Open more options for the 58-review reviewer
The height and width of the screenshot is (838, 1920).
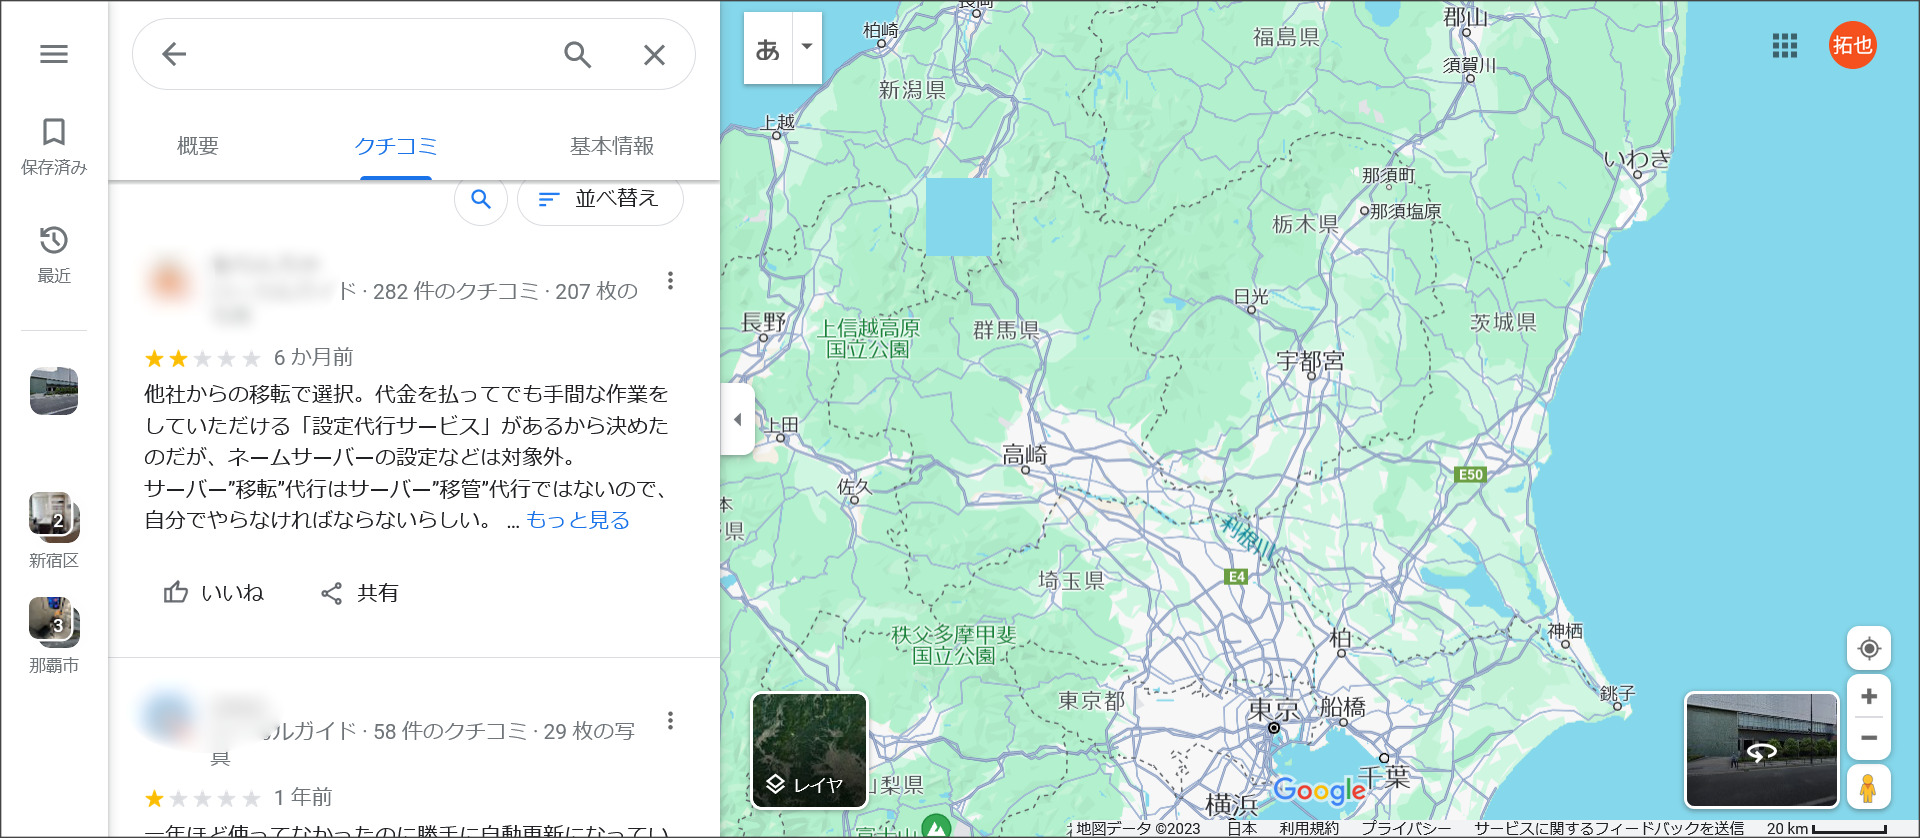pos(670,721)
